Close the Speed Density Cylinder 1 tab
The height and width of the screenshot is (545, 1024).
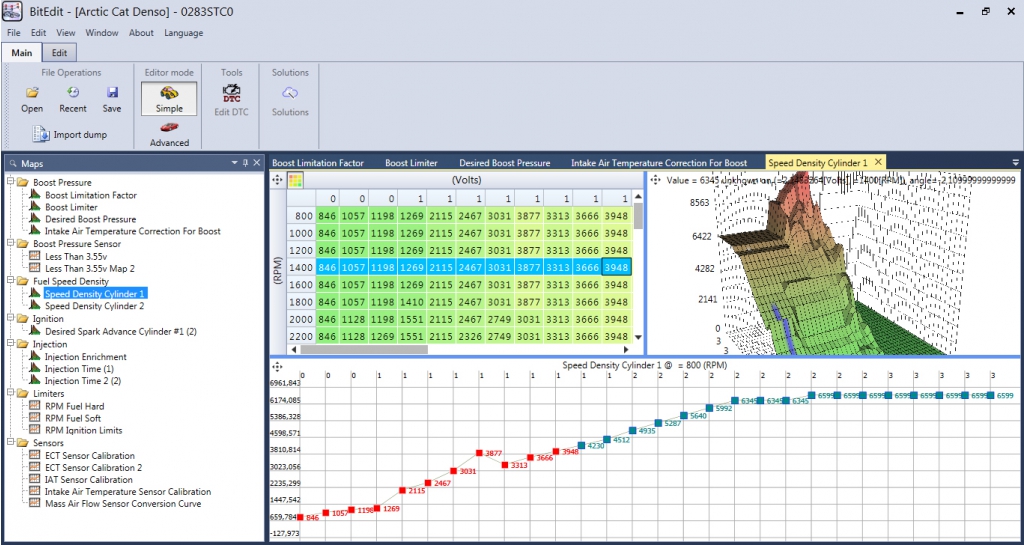[x=878, y=162]
